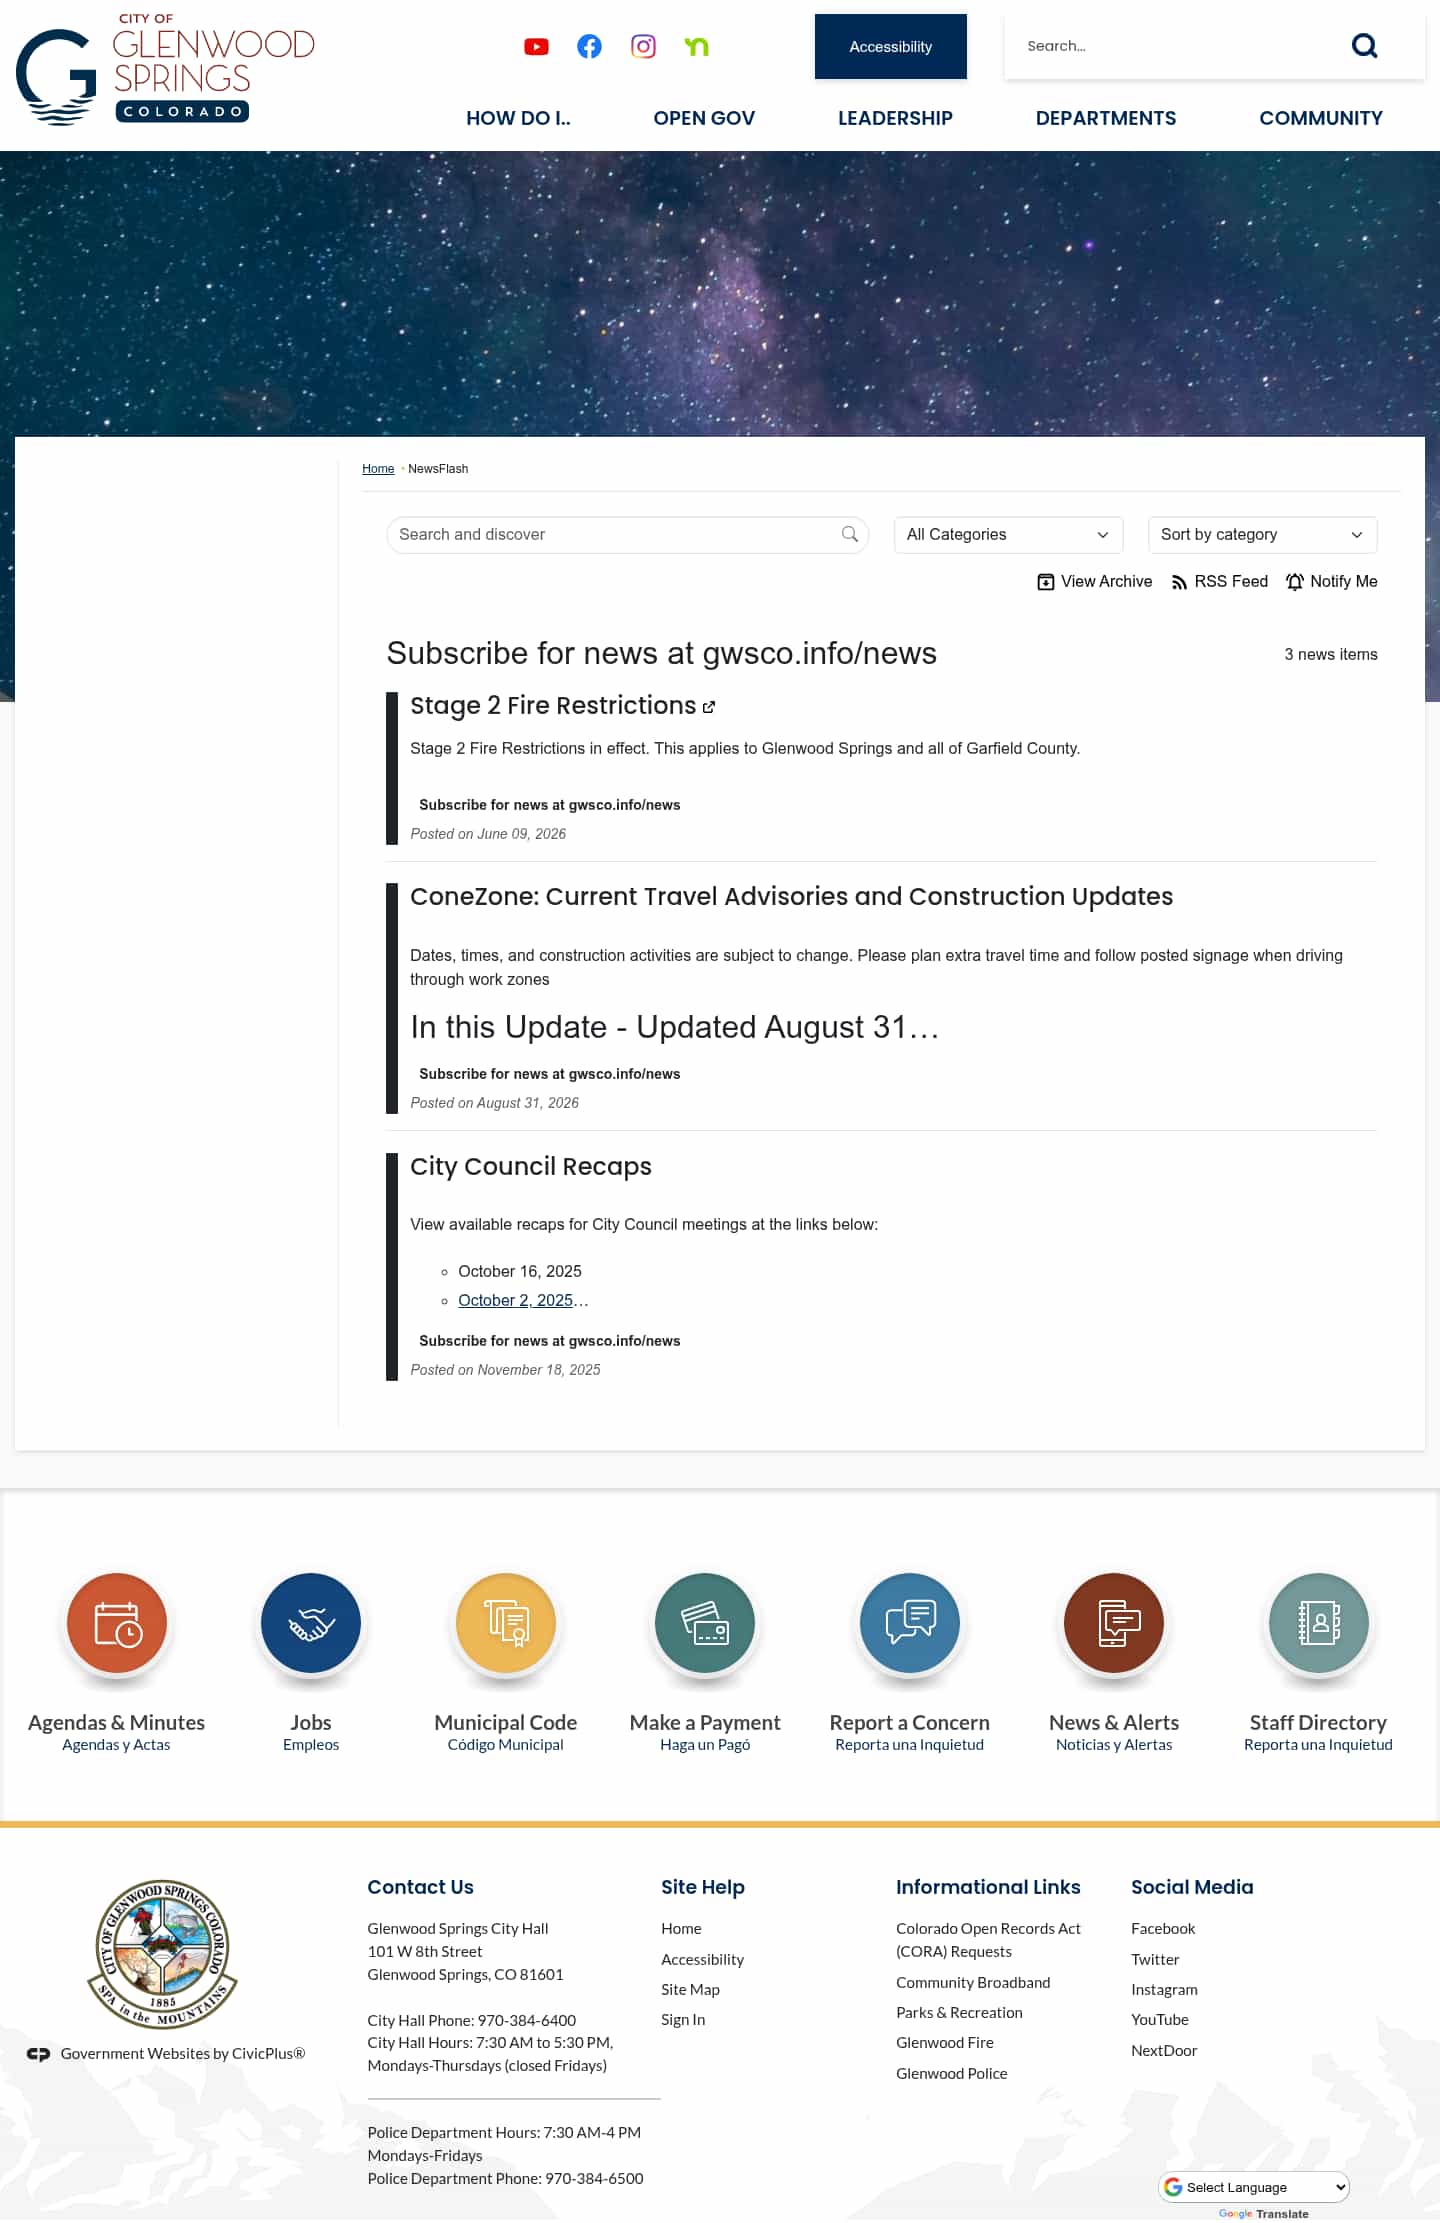
Task: Click the footer Home link under Site Help
Action: point(681,1928)
